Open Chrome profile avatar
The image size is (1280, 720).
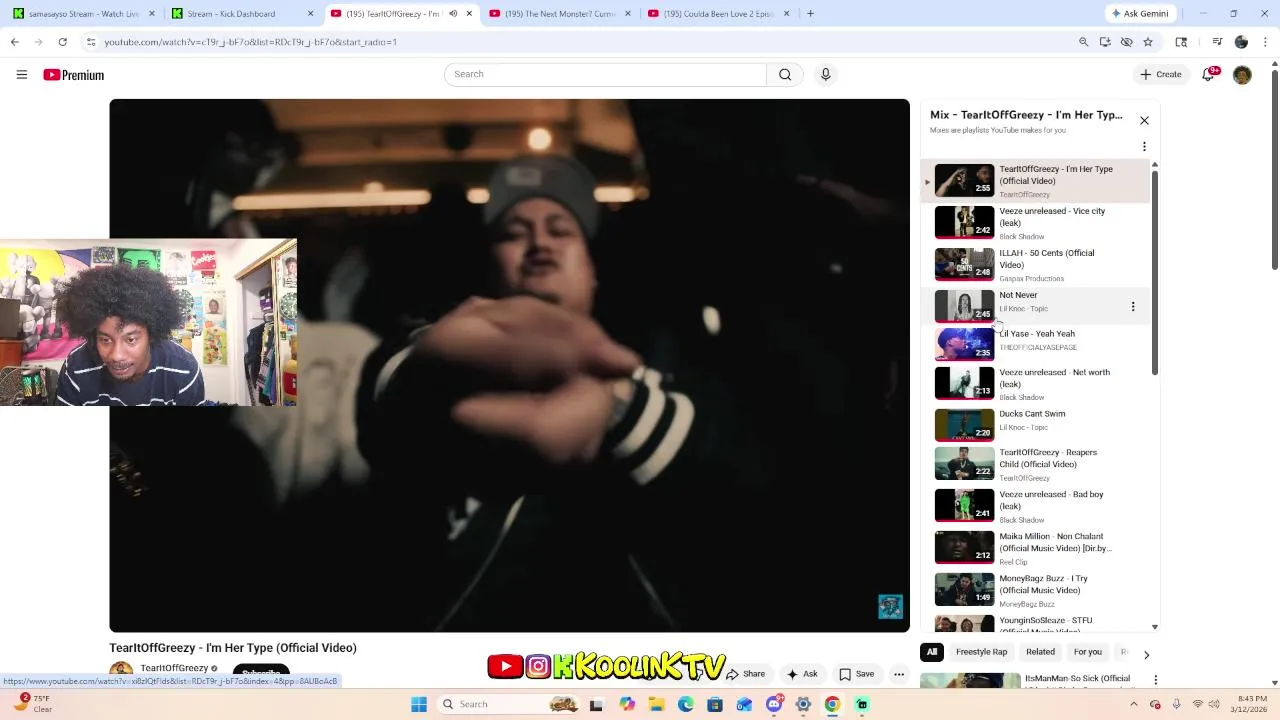click(x=1241, y=42)
